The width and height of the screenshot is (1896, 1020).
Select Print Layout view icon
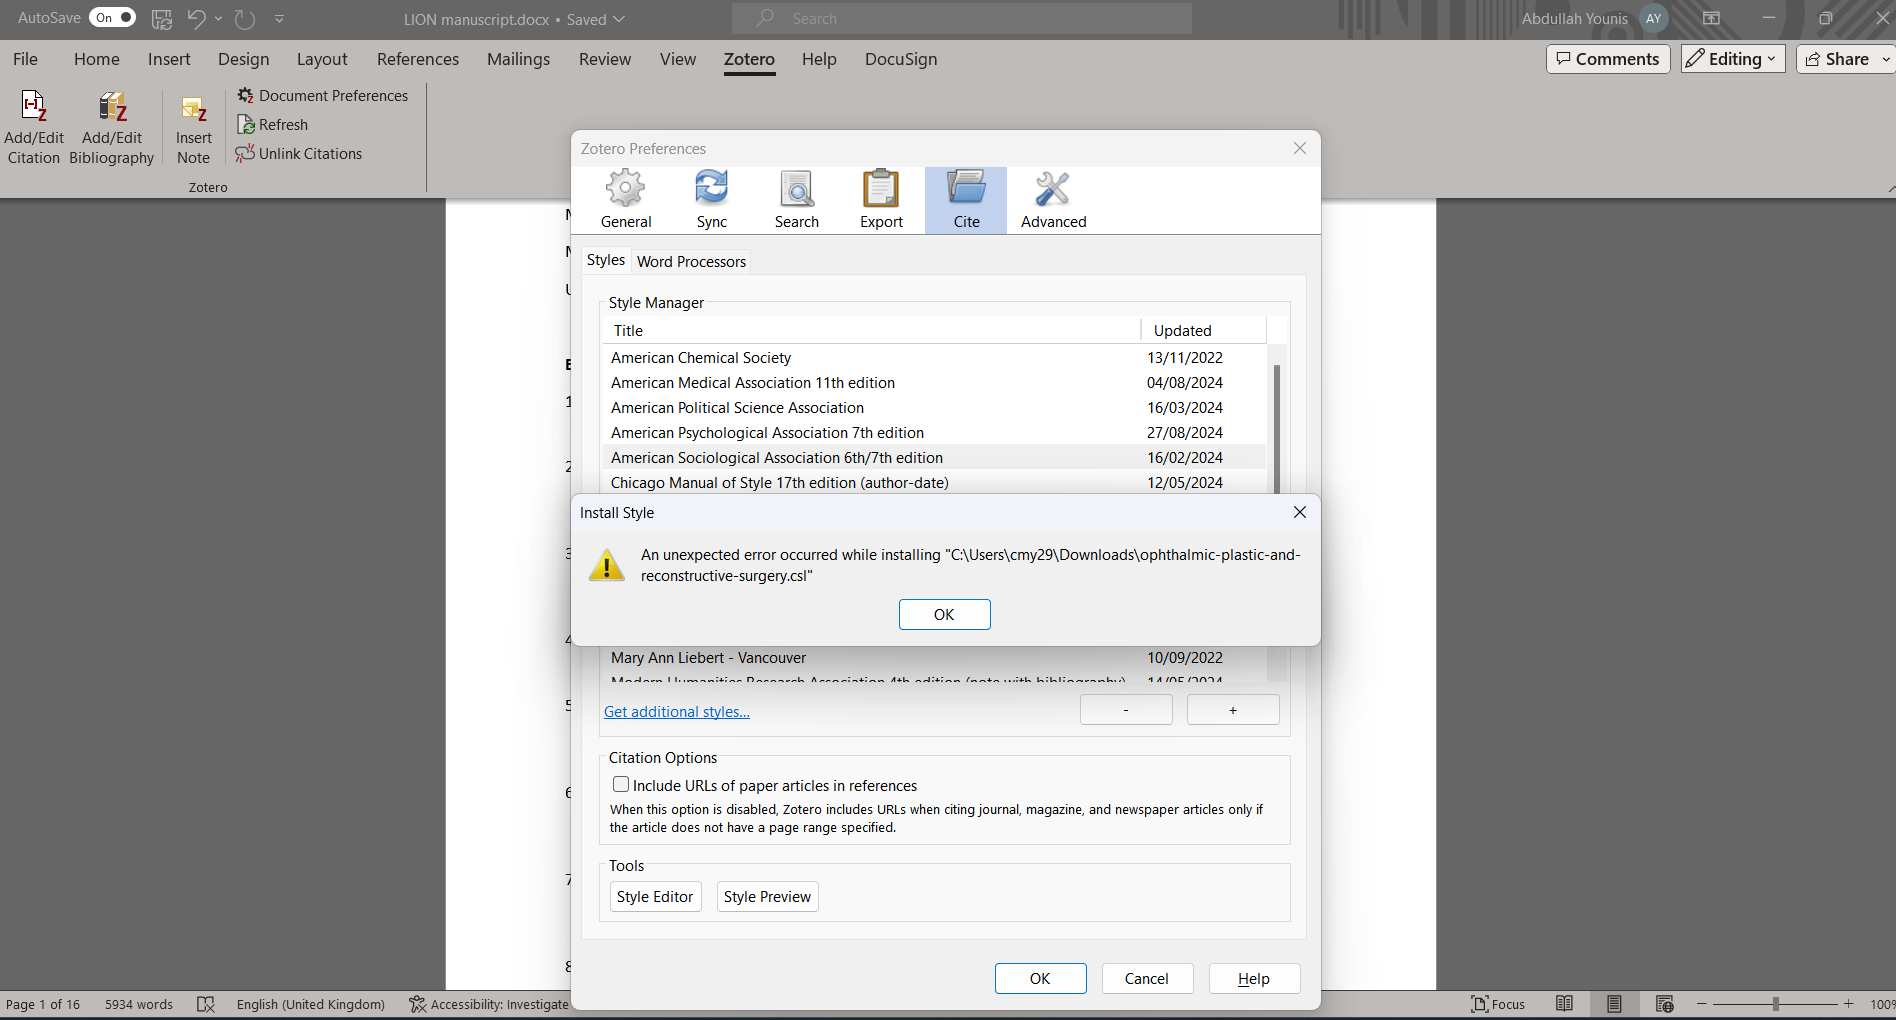(x=1614, y=1004)
